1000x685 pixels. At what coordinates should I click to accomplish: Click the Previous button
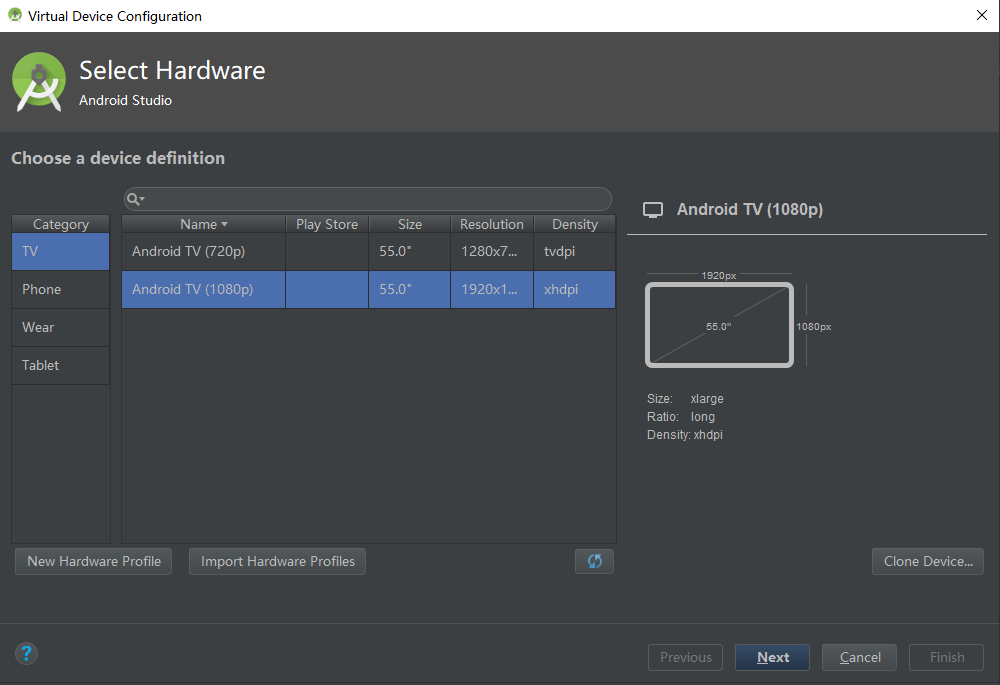[686, 658]
